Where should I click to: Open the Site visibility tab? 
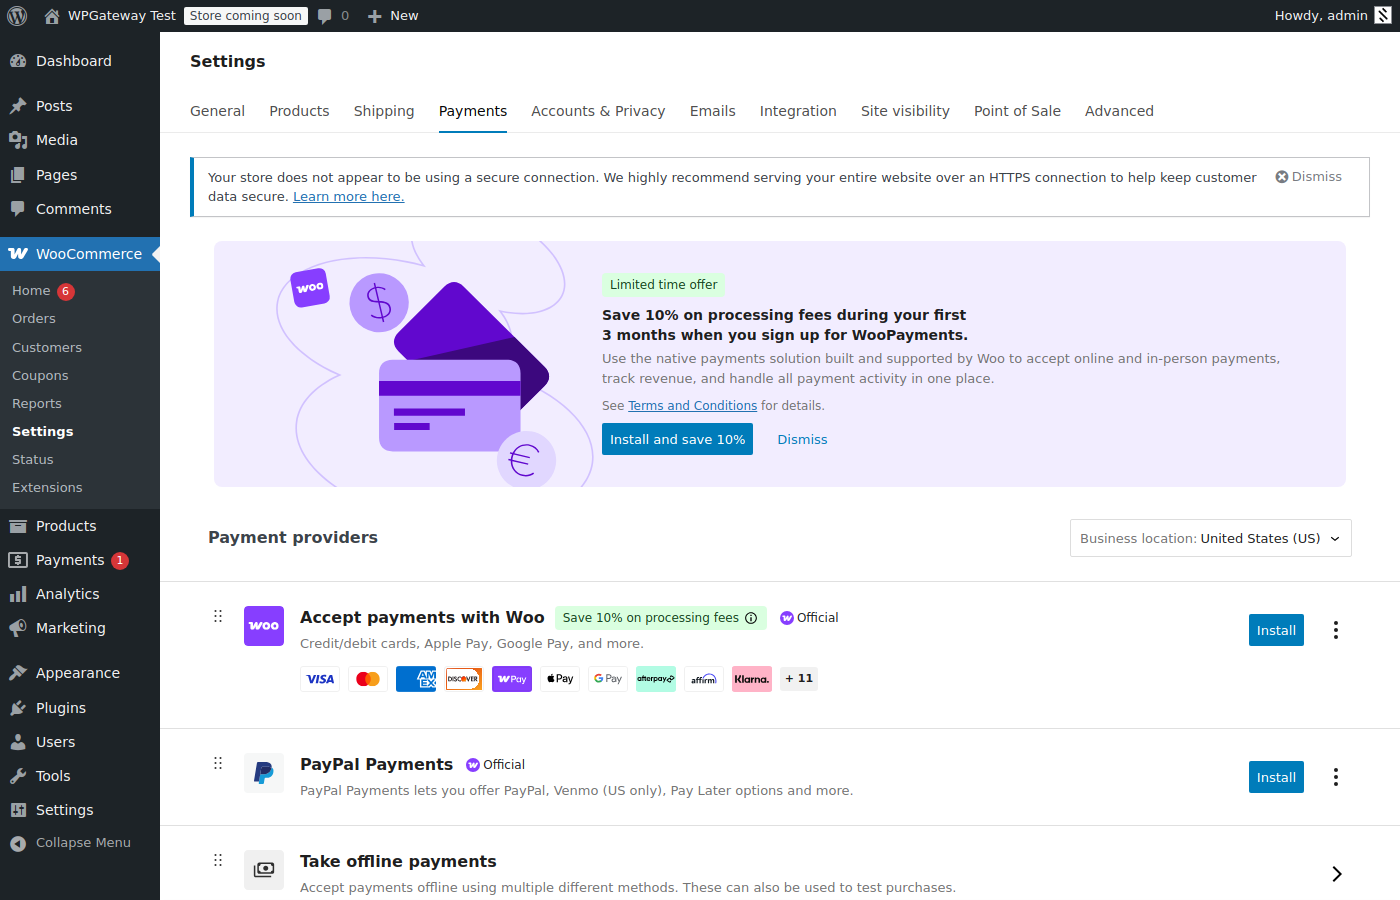click(x=905, y=111)
